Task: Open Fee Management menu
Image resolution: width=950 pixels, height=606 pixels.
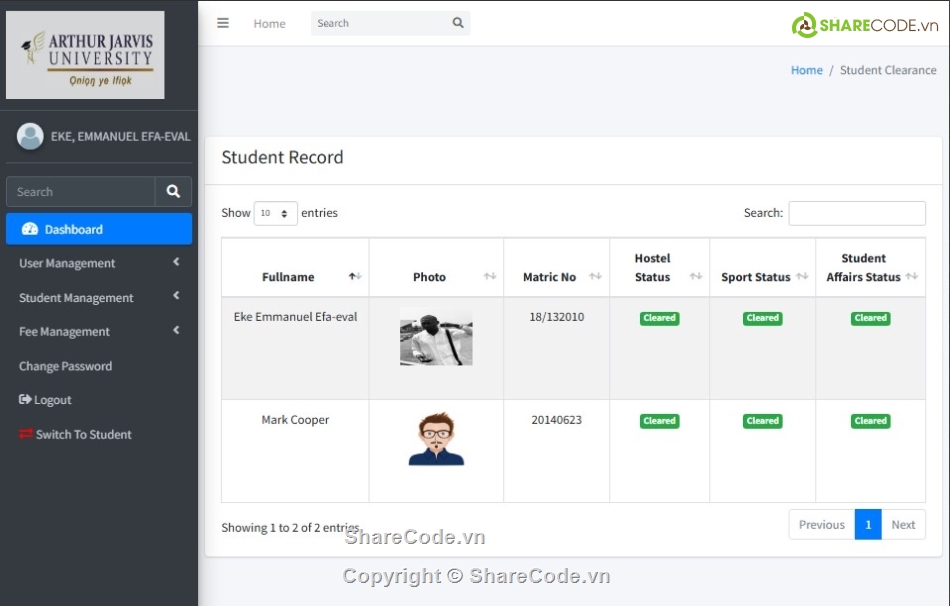Action: [99, 331]
